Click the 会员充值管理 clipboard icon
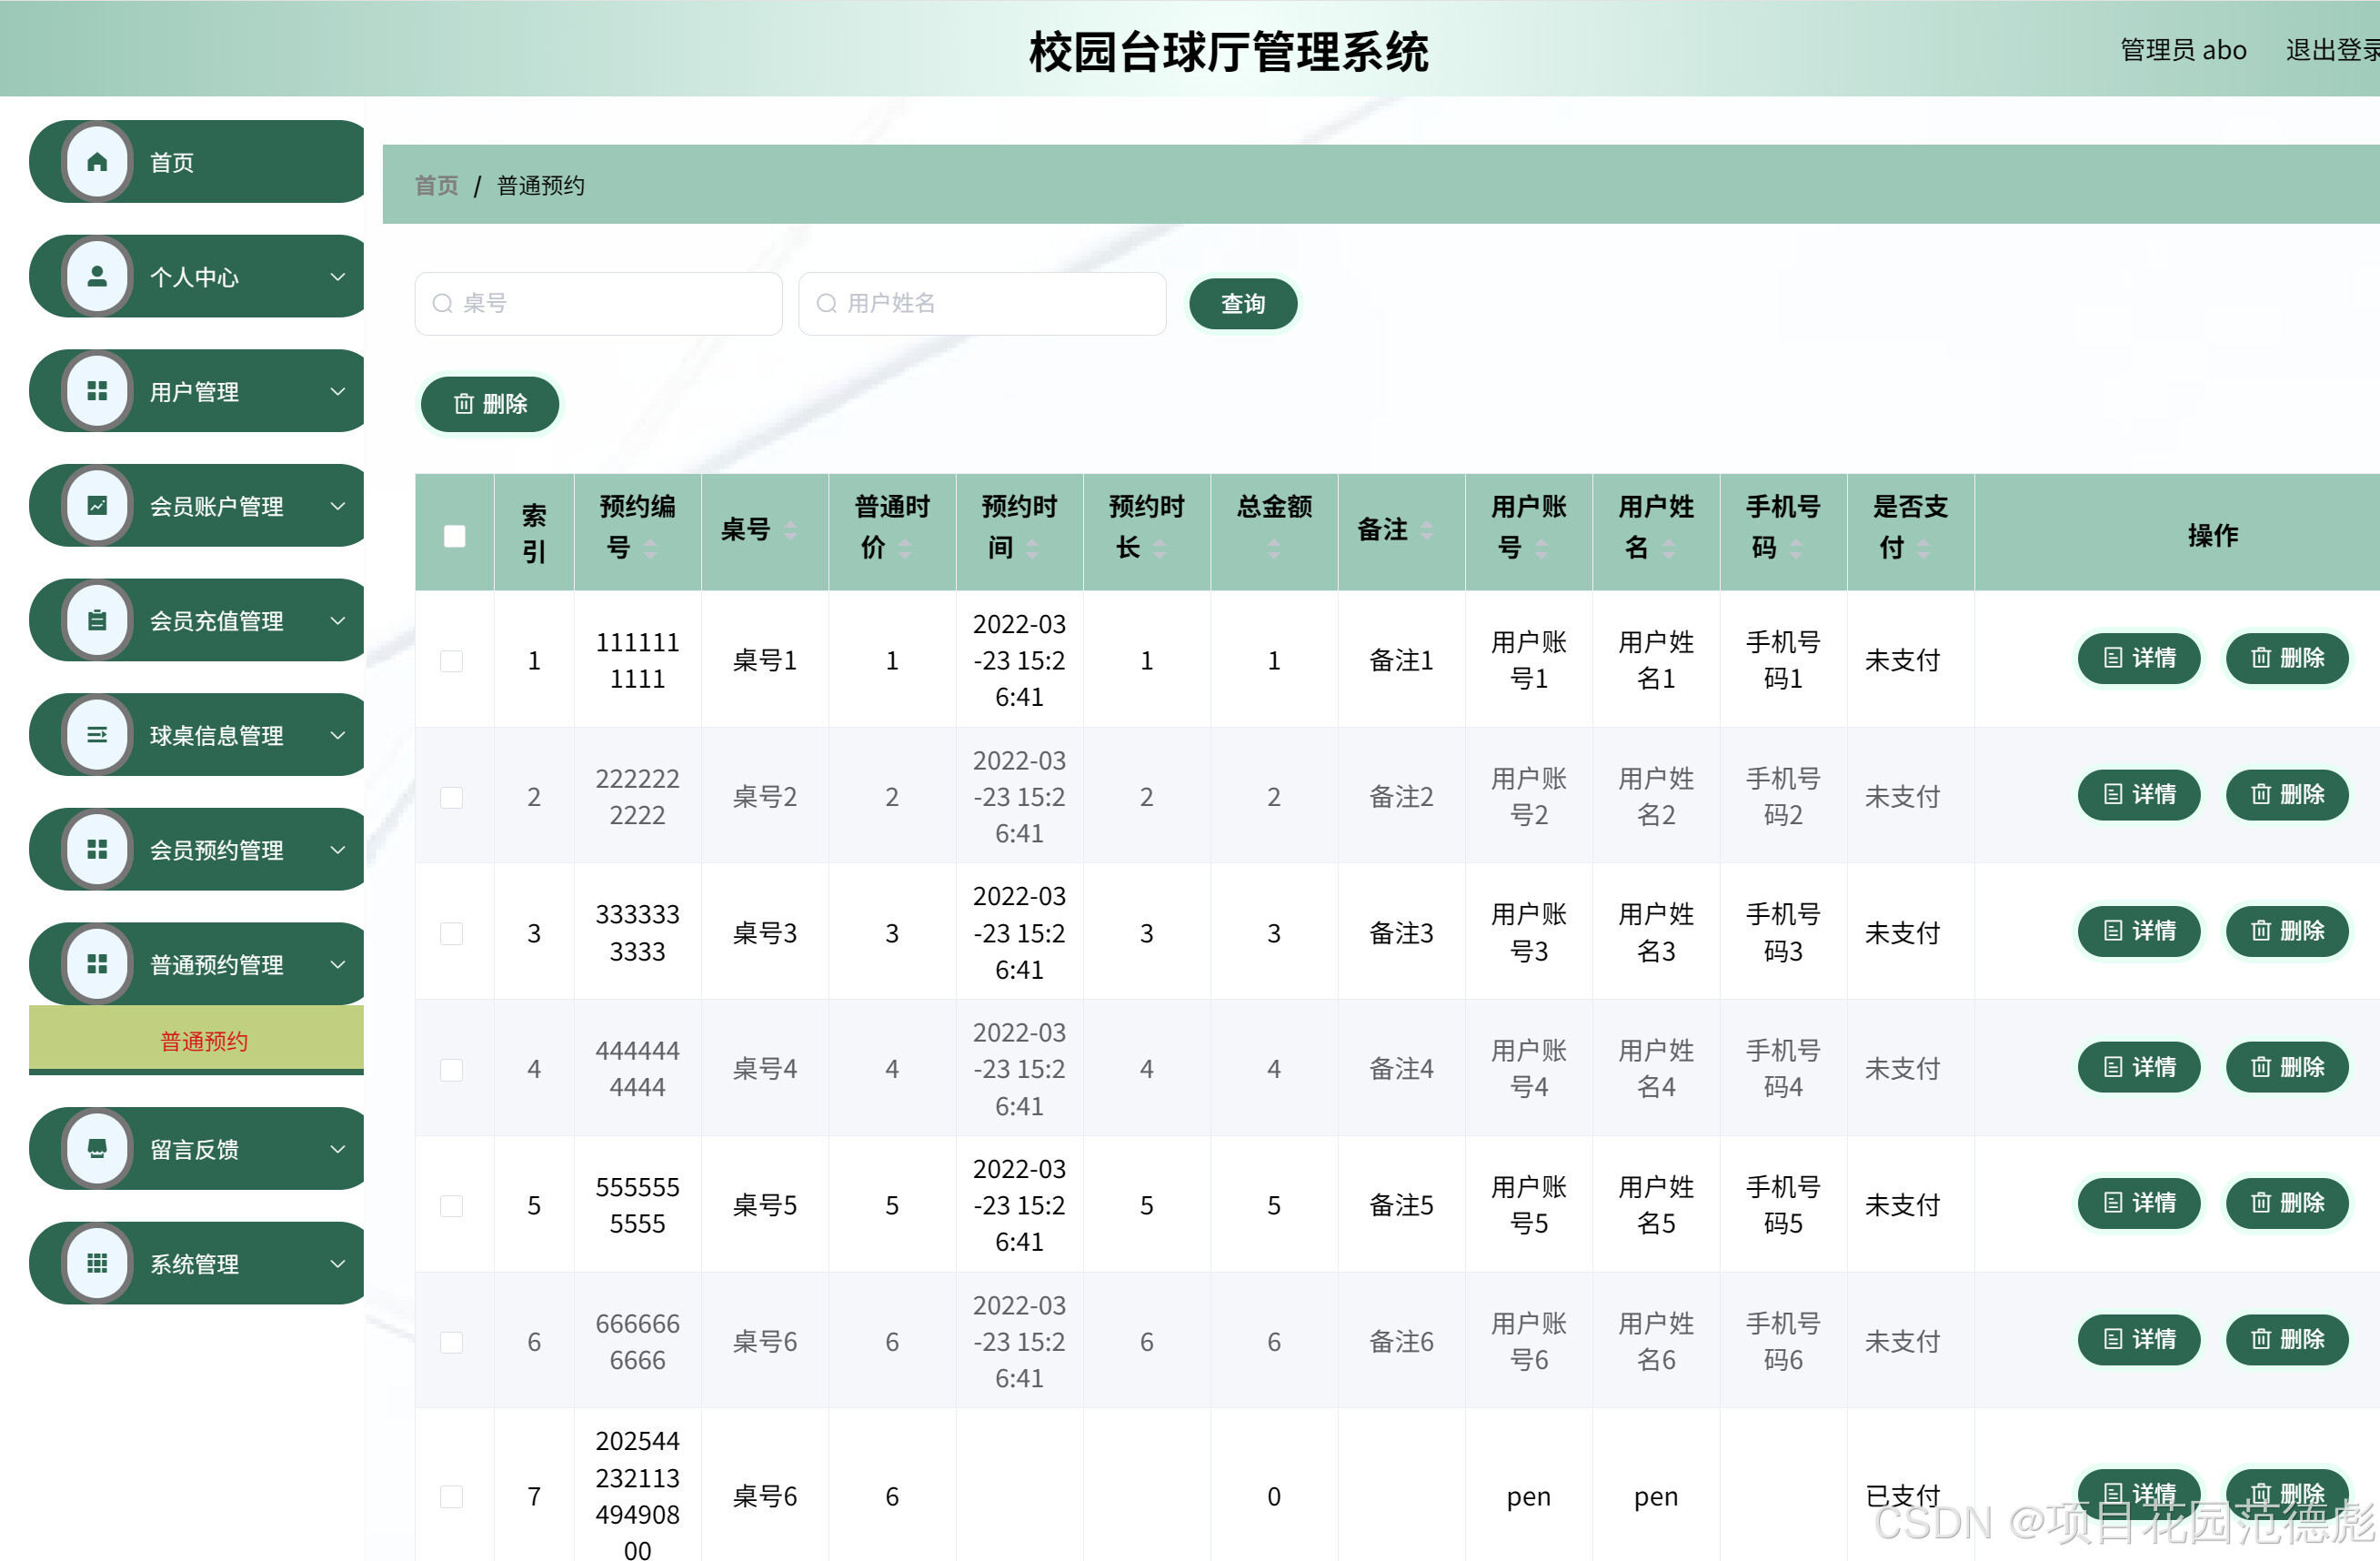 pyautogui.click(x=96, y=620)
